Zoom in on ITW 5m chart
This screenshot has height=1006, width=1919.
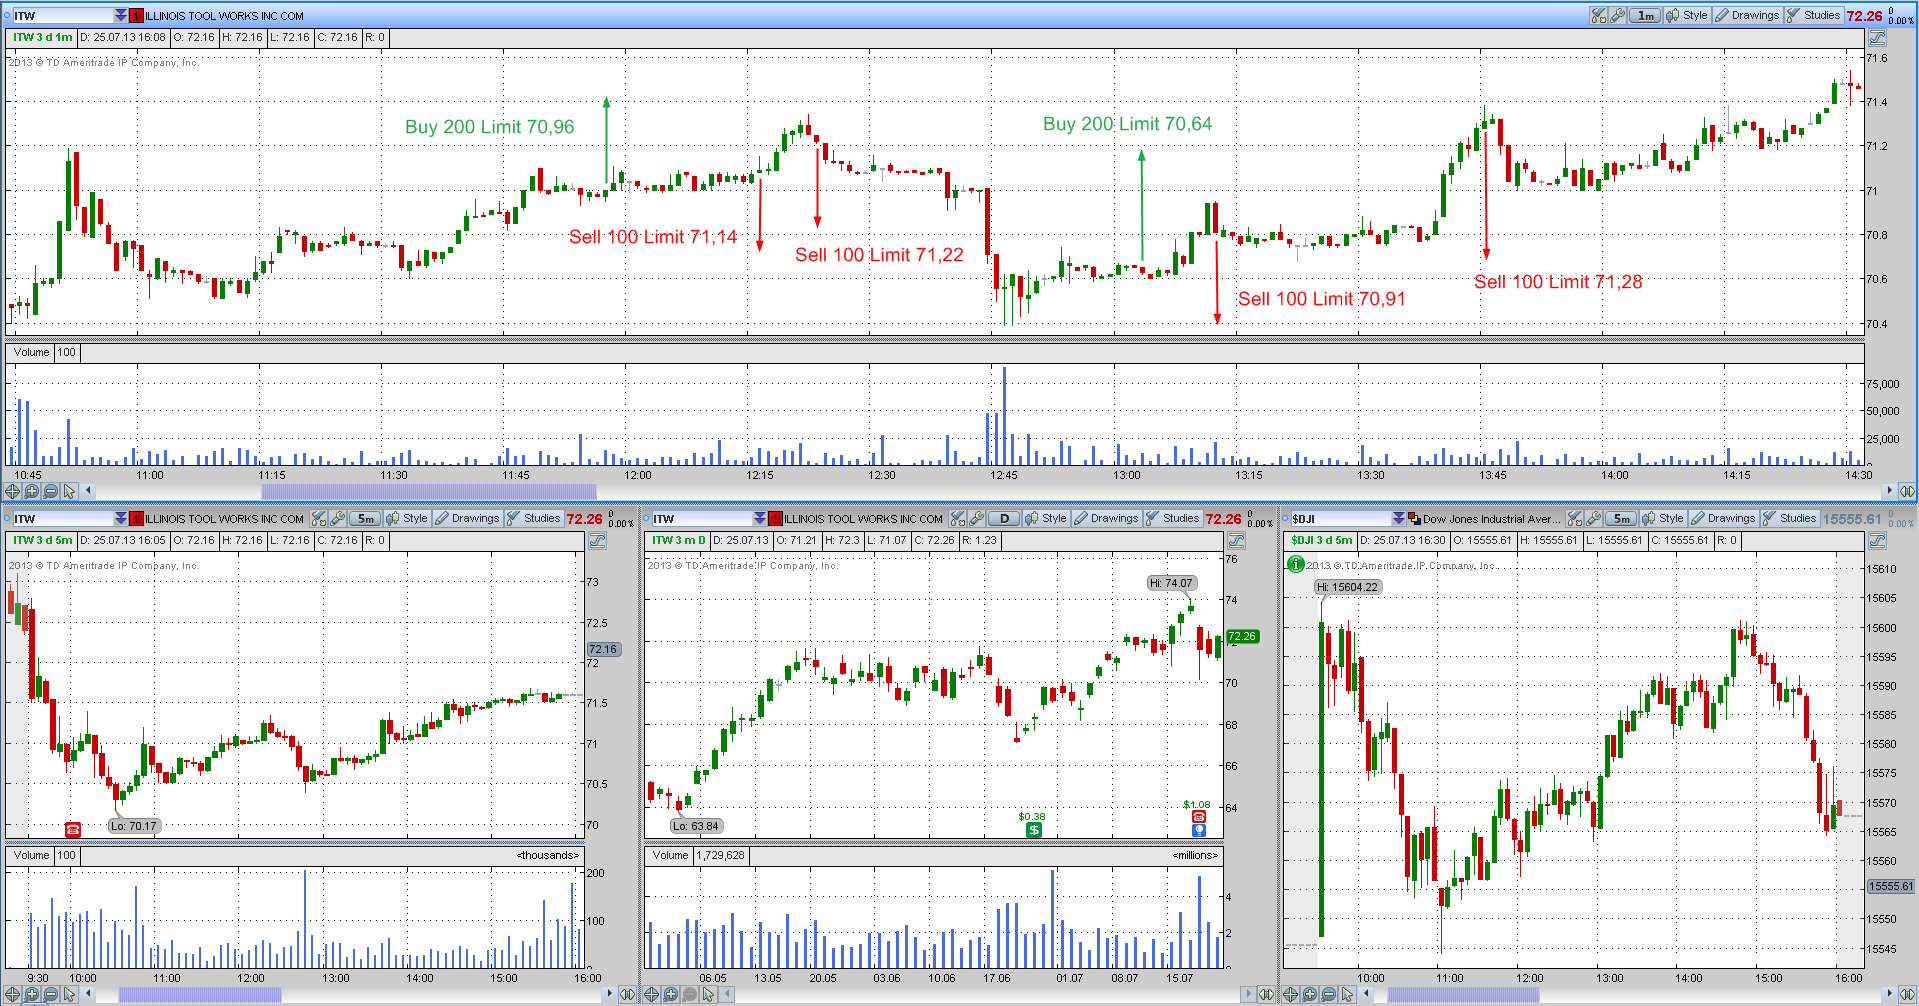pos(31,994)
